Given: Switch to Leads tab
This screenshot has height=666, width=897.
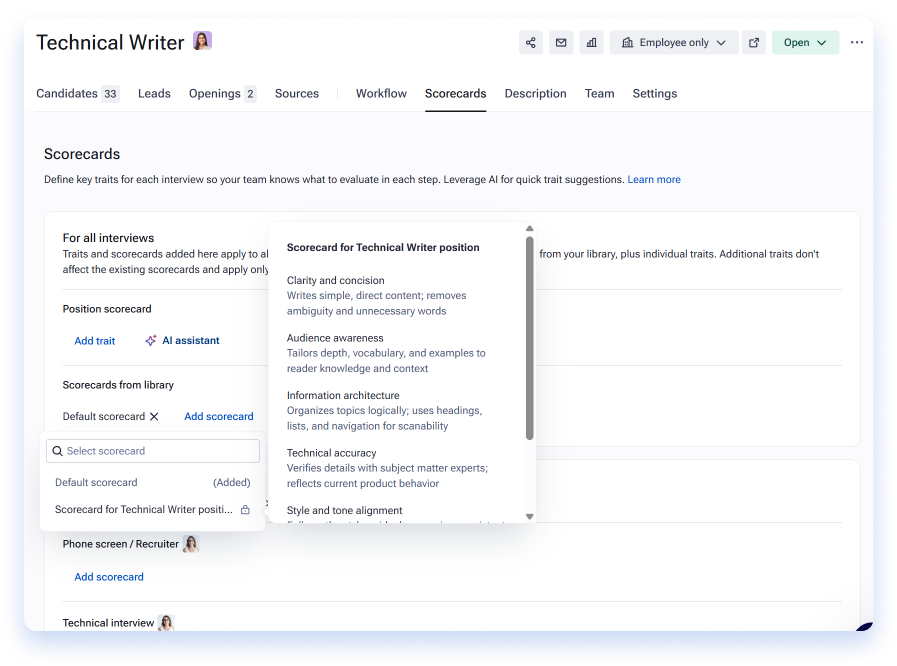Looking at the screenshot, I should 154,93.
